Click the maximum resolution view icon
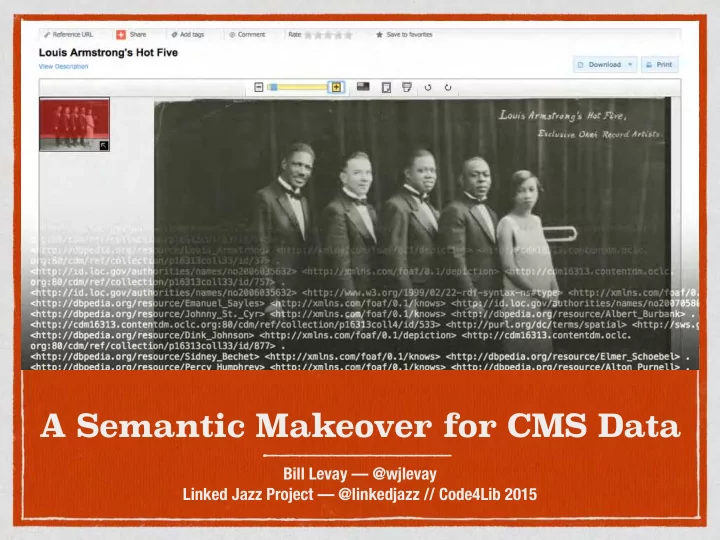This screenshot has height=540, width=720. pyautogui.click(x=363, y=86)
